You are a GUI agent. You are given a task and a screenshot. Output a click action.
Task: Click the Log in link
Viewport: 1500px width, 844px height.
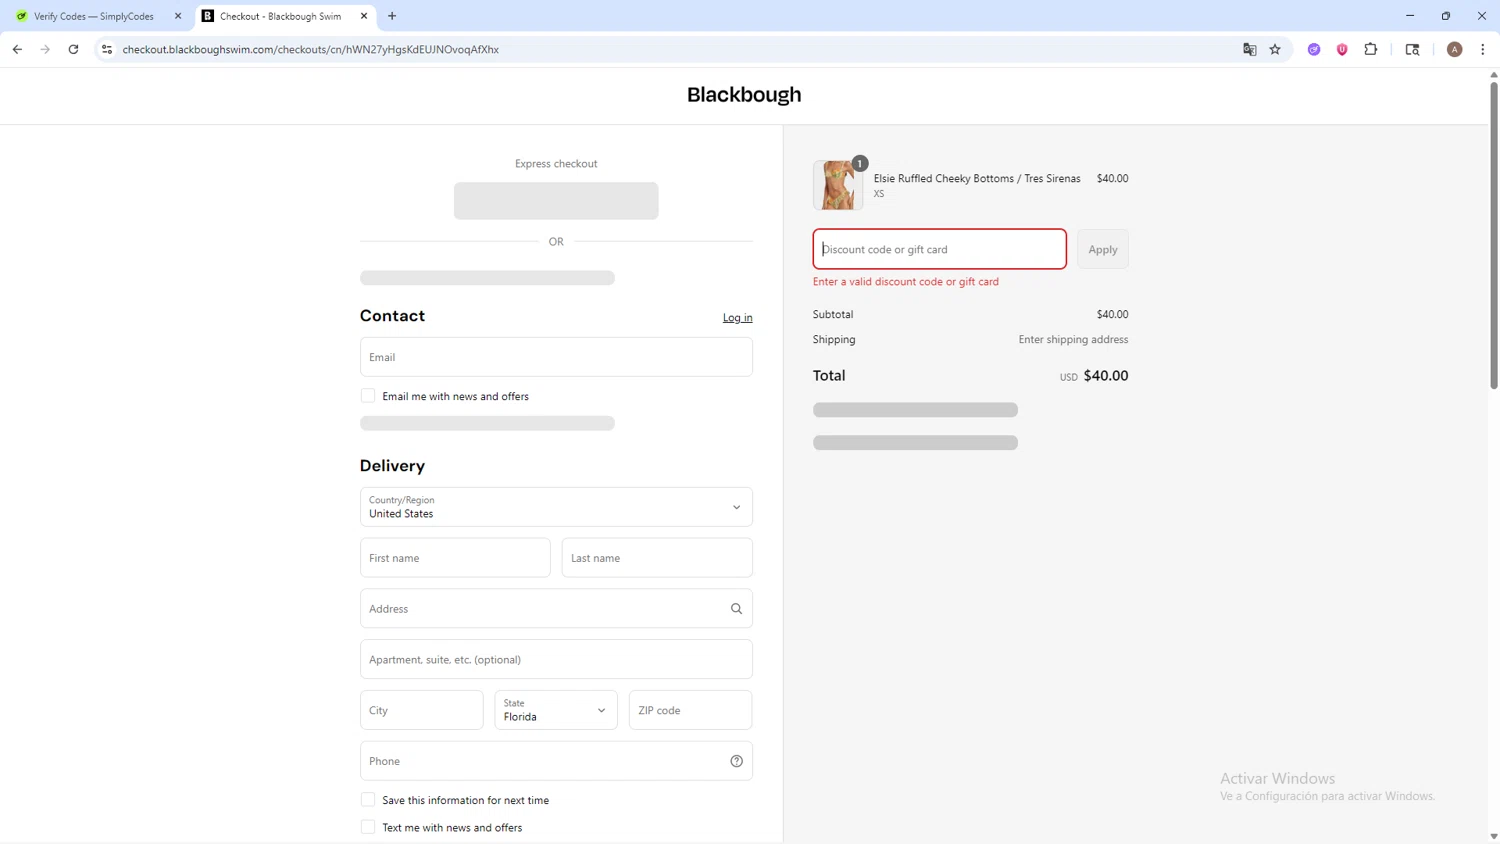tap(738, 317)
